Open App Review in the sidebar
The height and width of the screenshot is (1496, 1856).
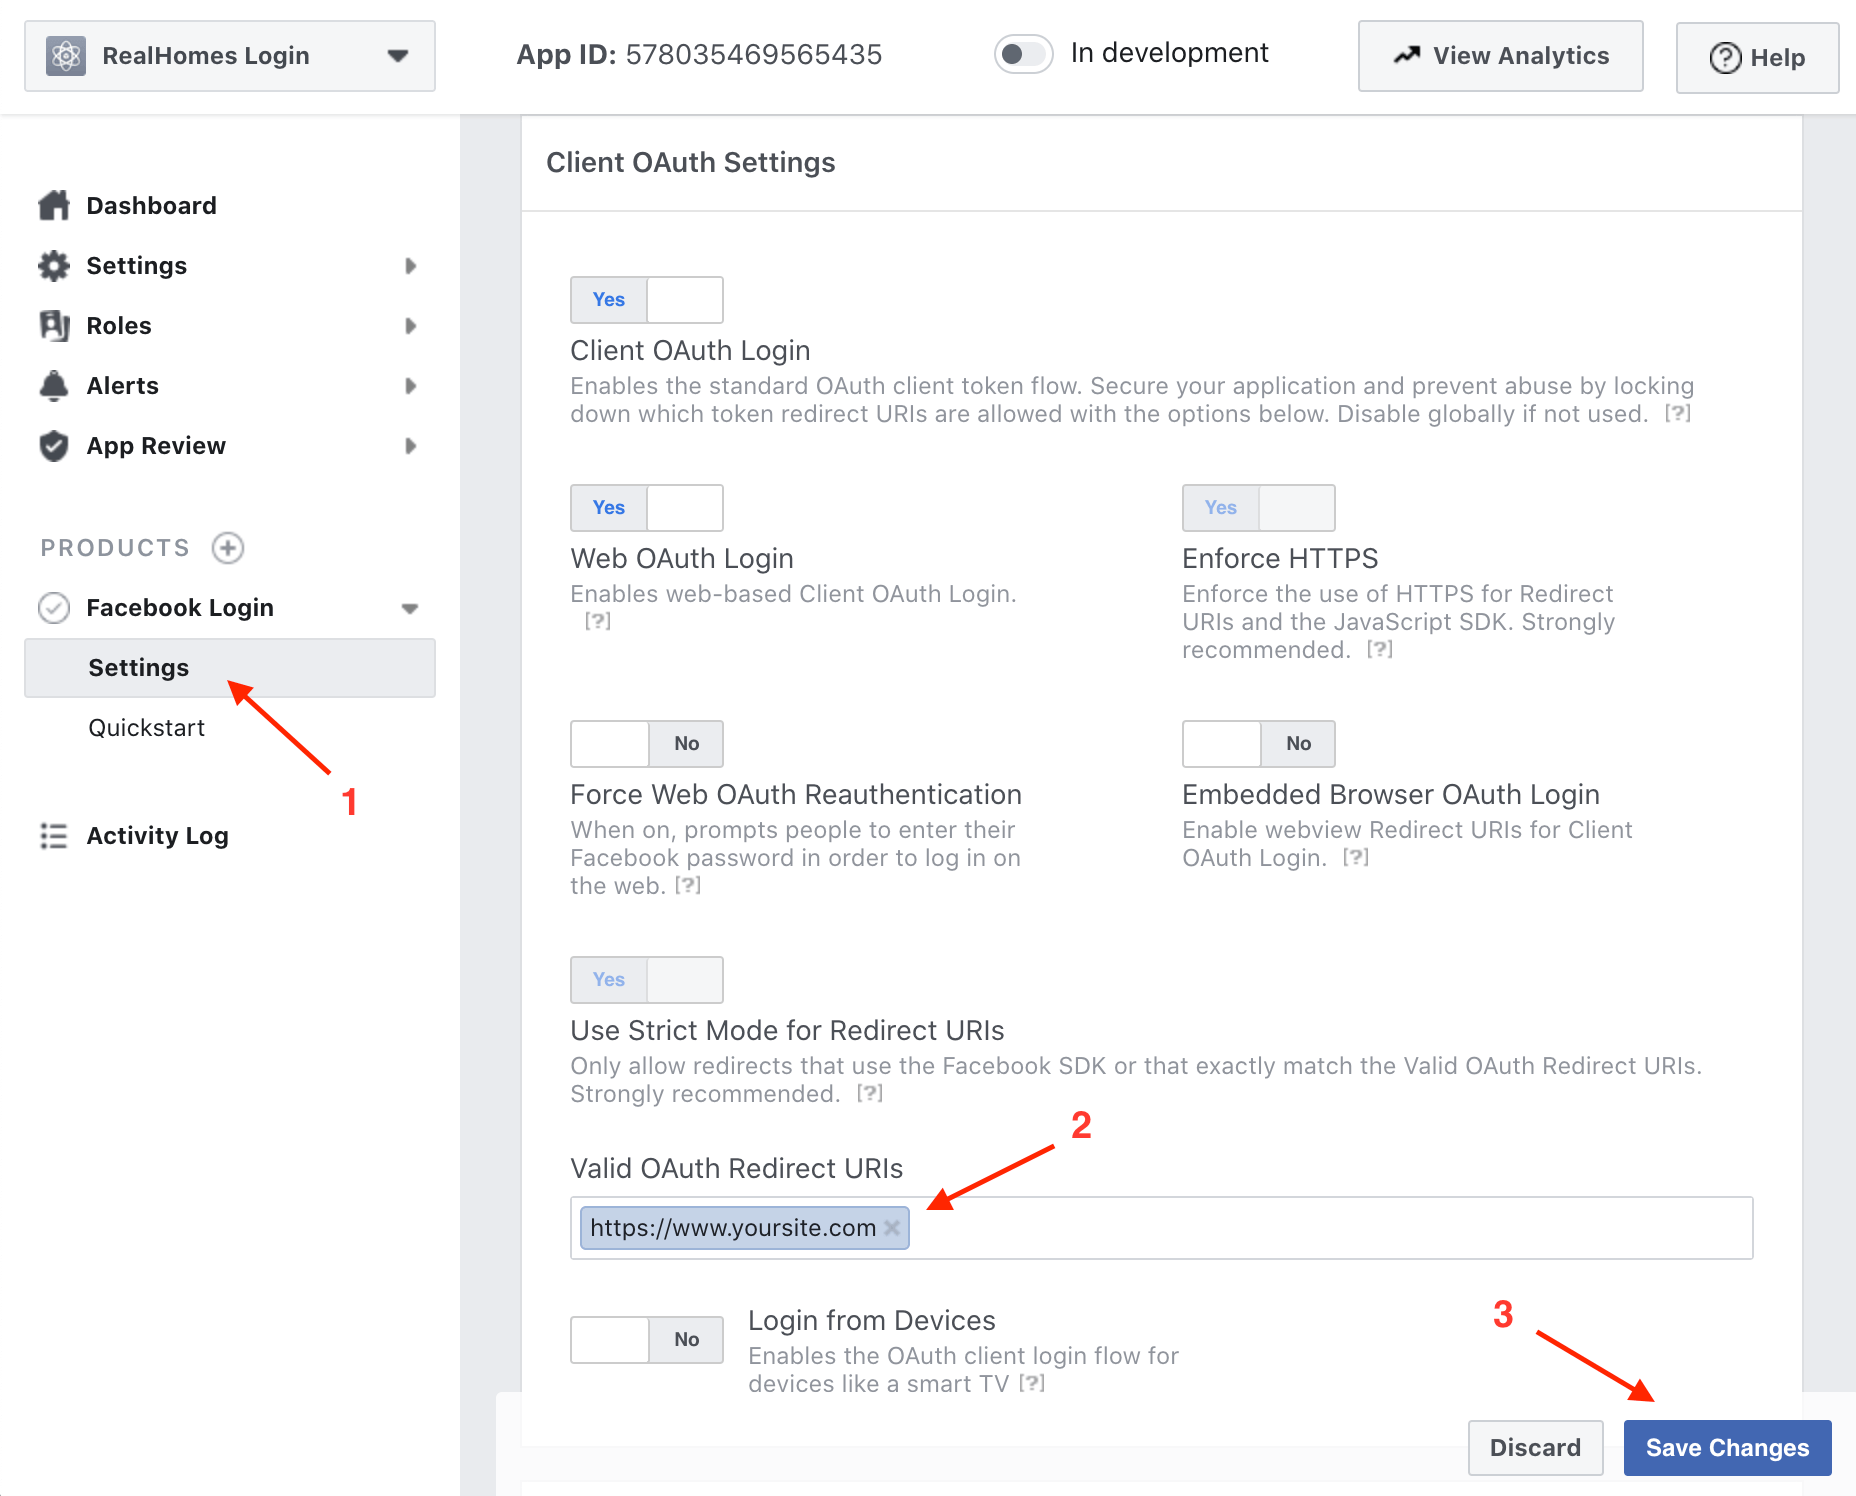pyautogui.click(x=156, y=446)
